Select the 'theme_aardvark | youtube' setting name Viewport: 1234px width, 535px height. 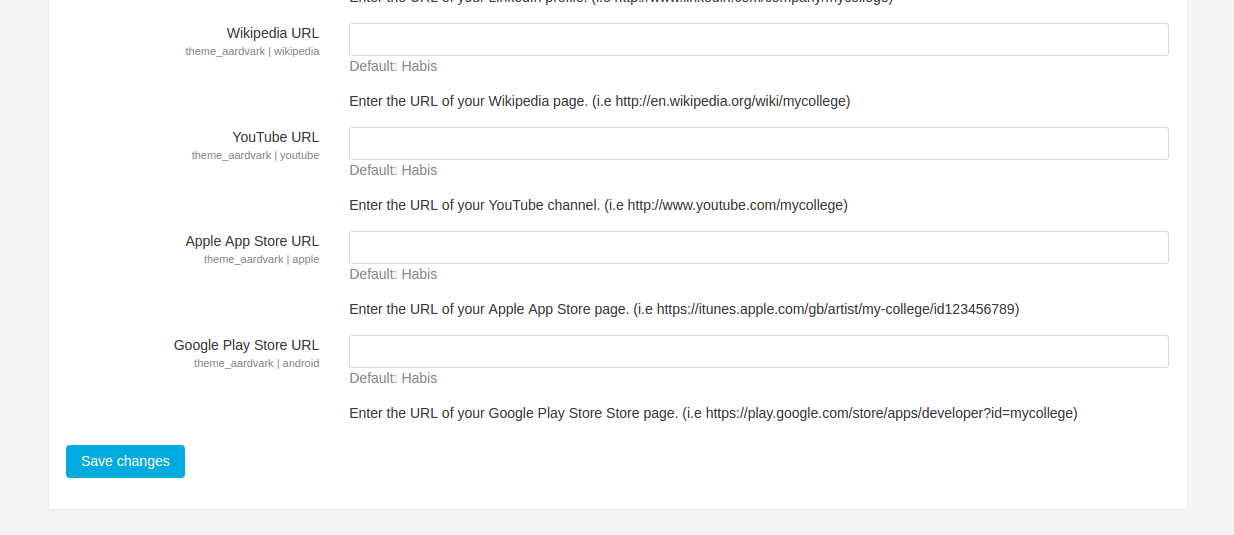click(256, 155)
